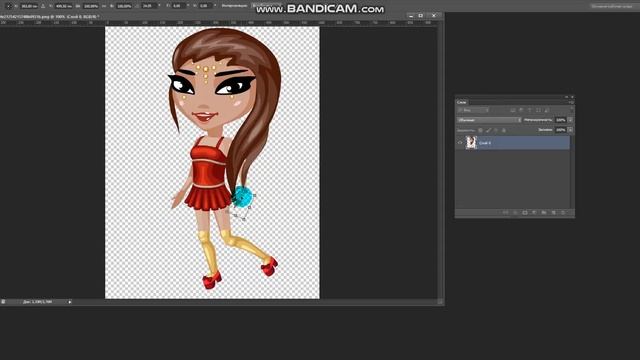Open the blending mode dropdown in Layers panel
The image size is (640, 360).
489,120
